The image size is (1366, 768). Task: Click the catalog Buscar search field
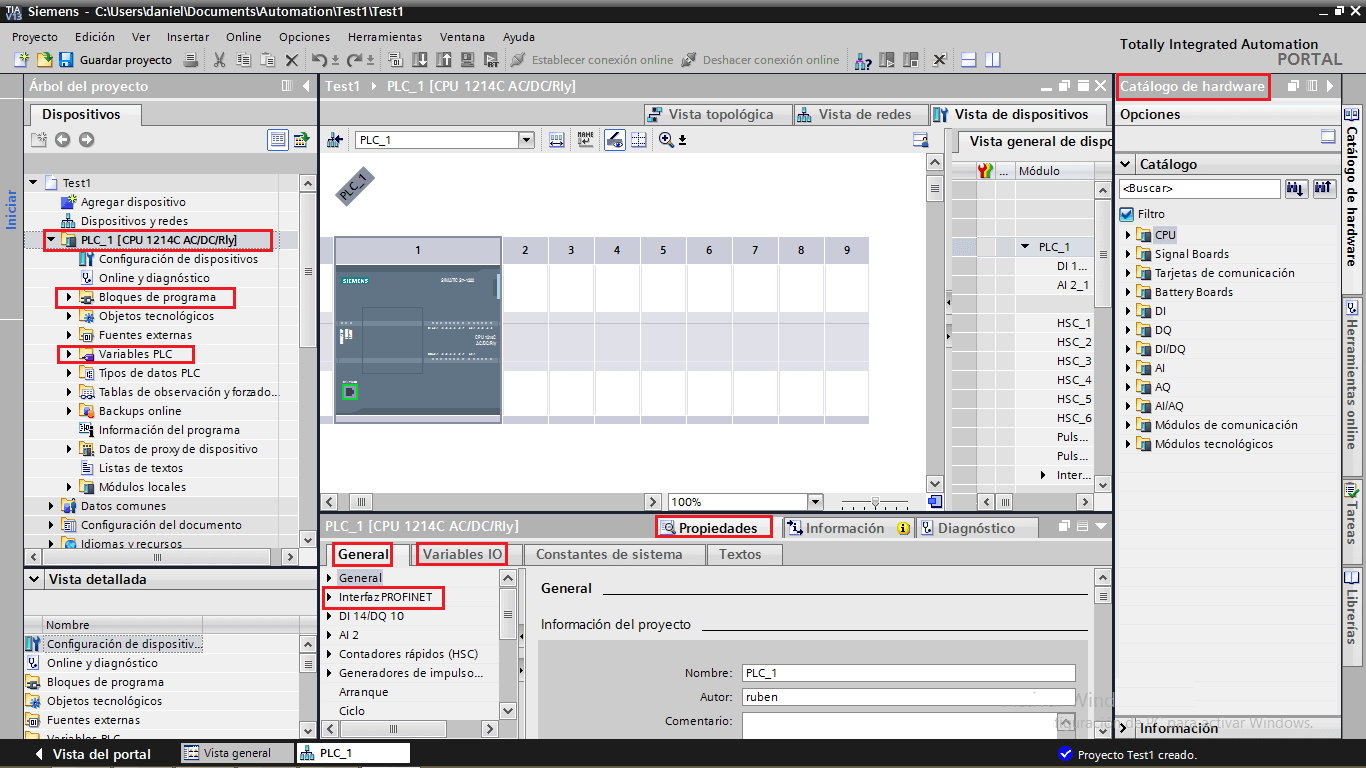click(1199, 188)
